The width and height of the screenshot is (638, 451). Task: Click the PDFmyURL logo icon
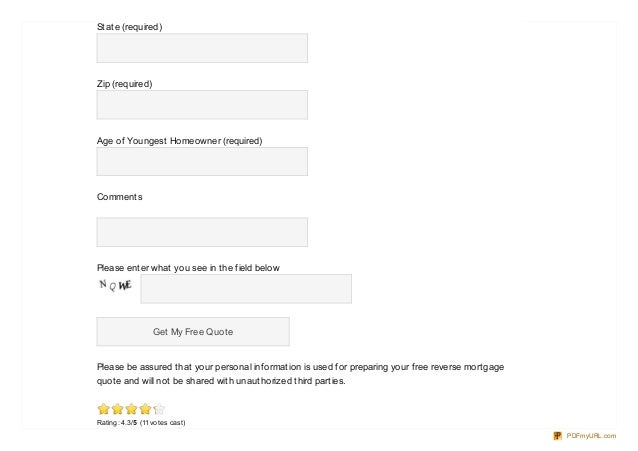coord(557,436)
